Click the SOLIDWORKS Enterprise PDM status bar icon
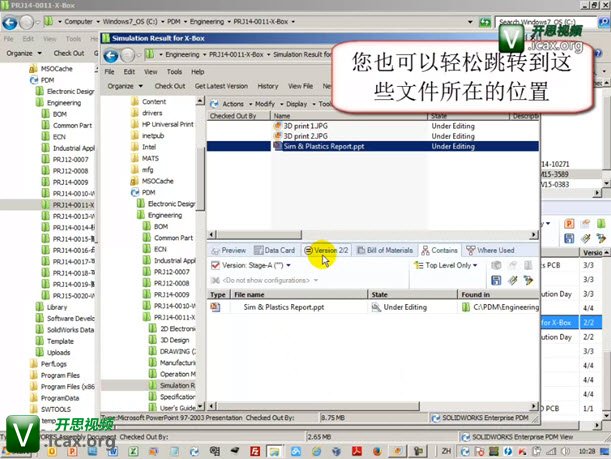 436,418
